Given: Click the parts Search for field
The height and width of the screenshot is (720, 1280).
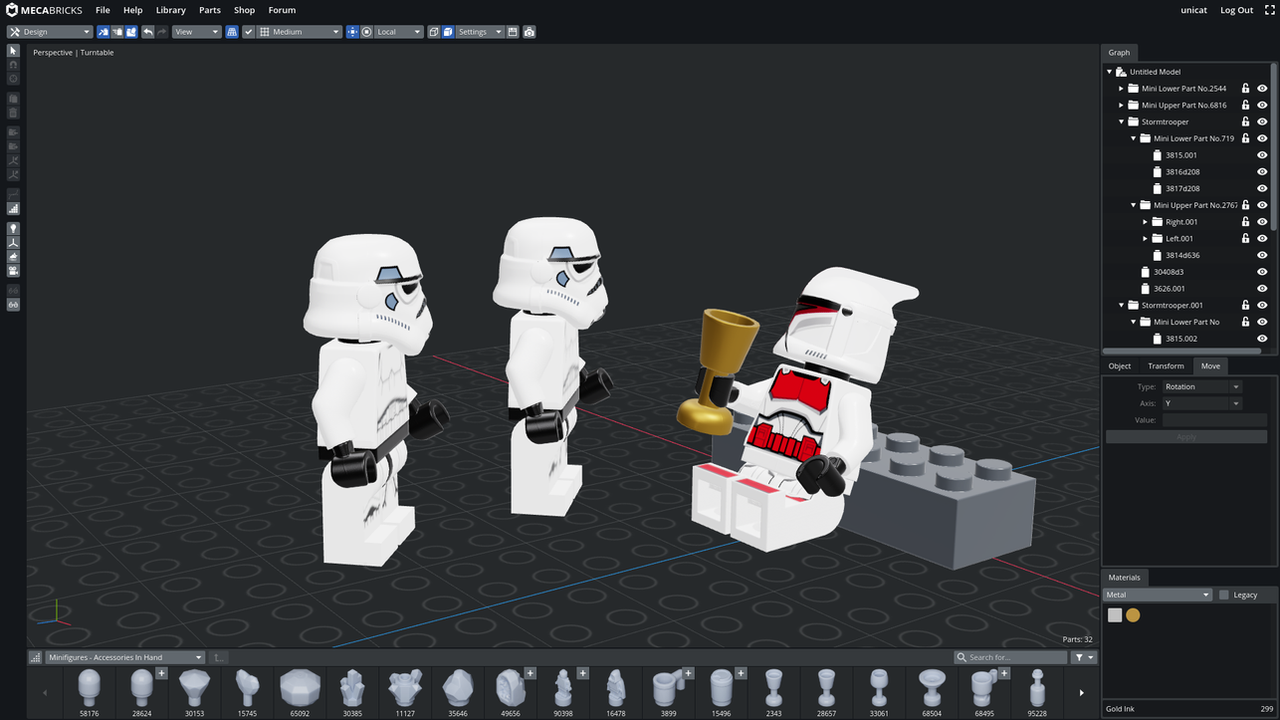Looking at the screenshot, I should 1010,657.
